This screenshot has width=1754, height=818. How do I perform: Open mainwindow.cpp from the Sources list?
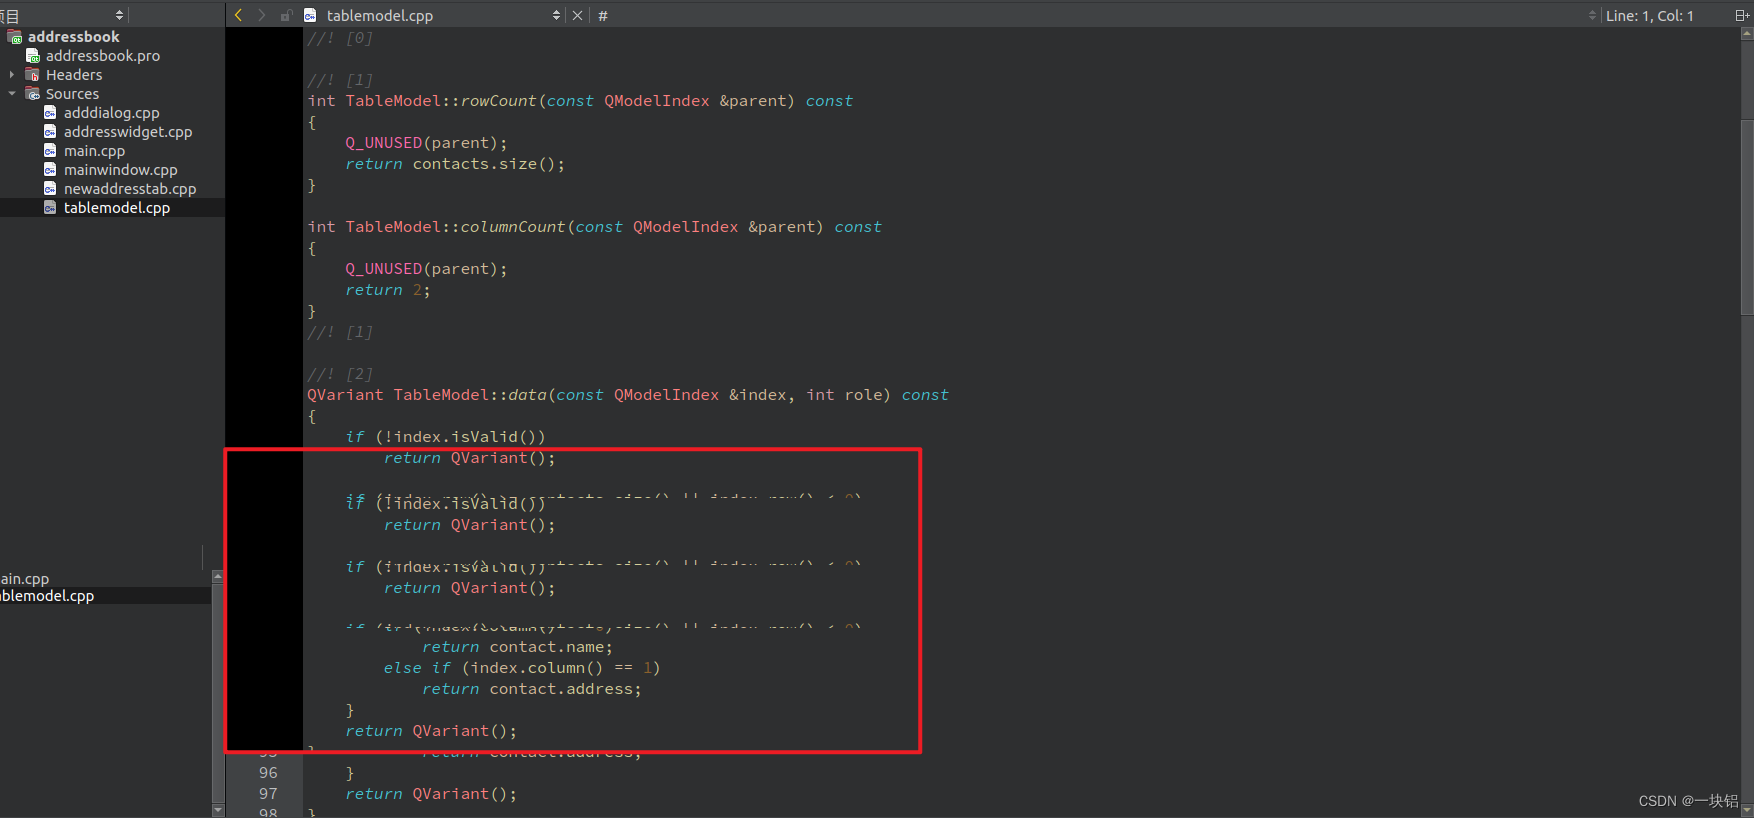click(120, 170)
